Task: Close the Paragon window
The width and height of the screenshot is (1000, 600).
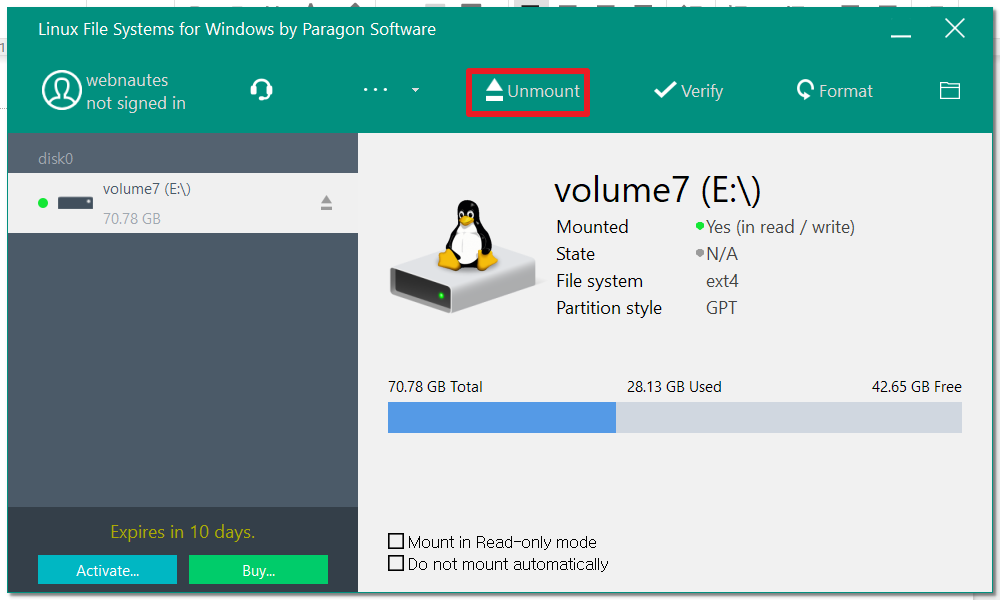Action: tap(955, 28)
